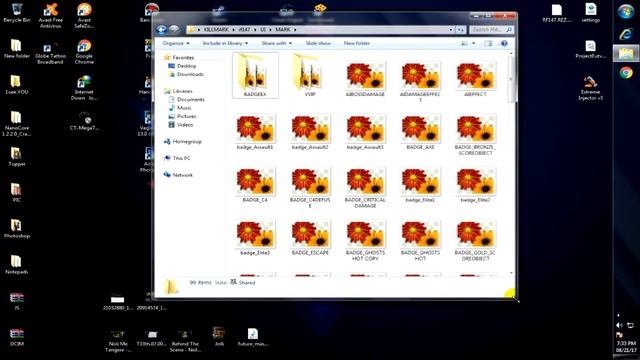Open Extreme Injector v3 desktop icon
This screenshot has width=640, height=360.
(590, 88)
